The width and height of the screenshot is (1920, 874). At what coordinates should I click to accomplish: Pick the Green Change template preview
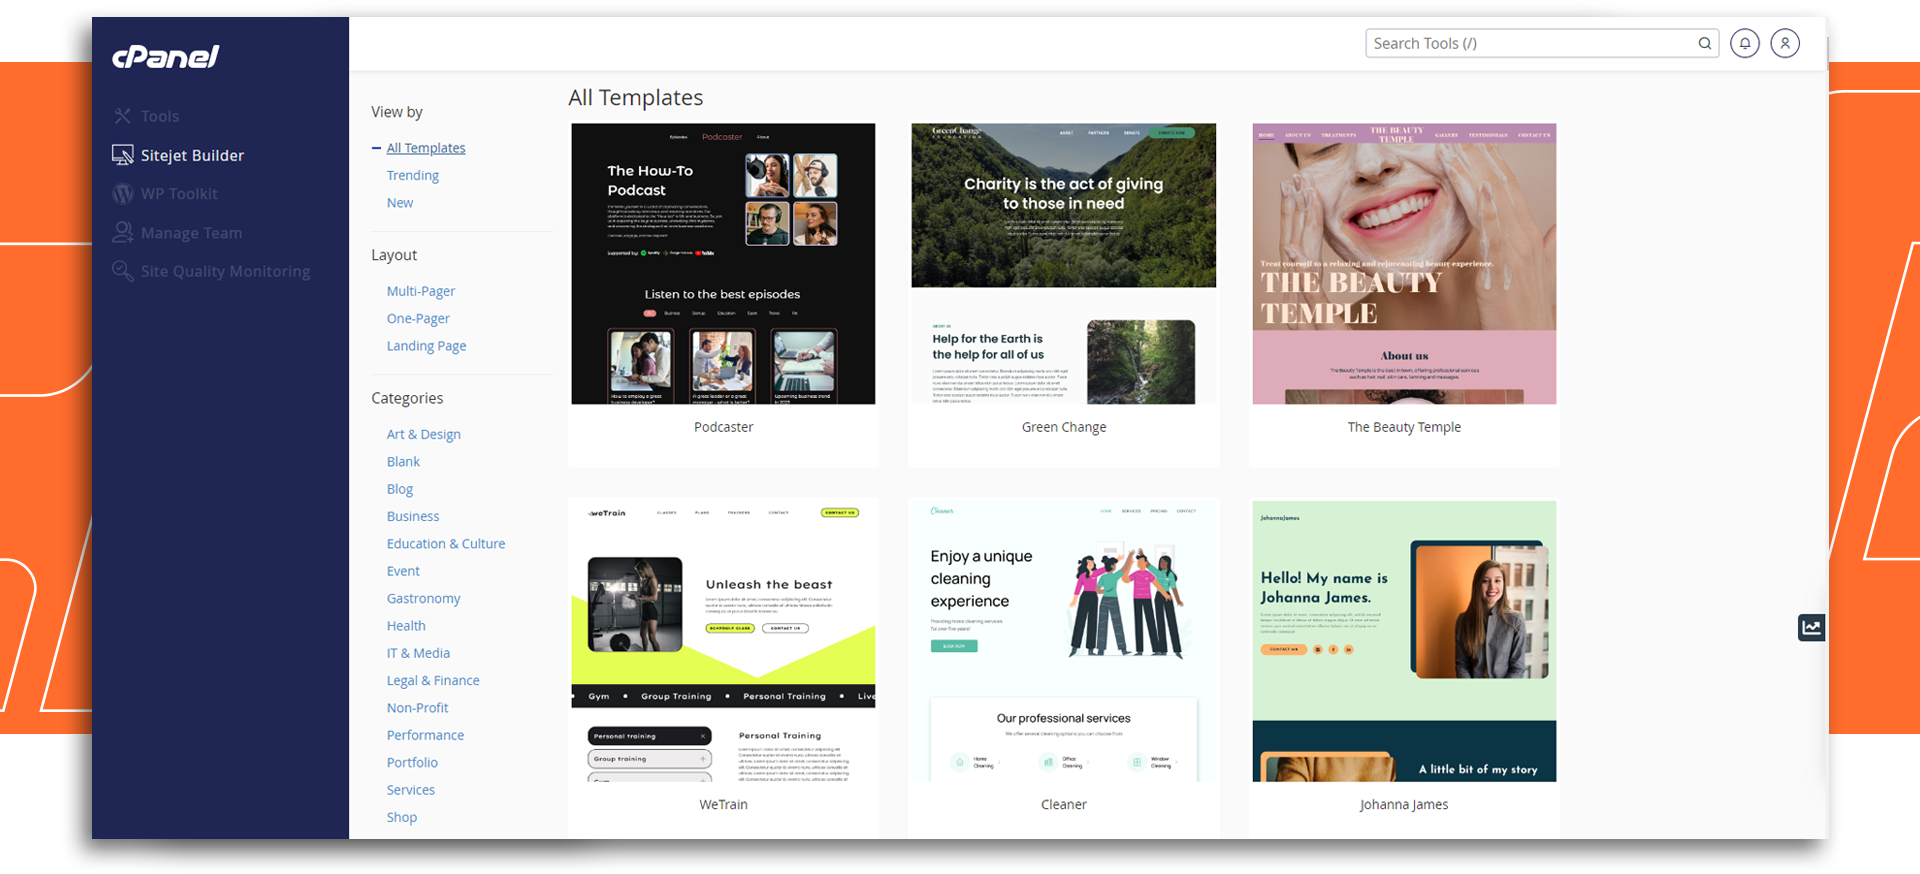[1063, 264]
